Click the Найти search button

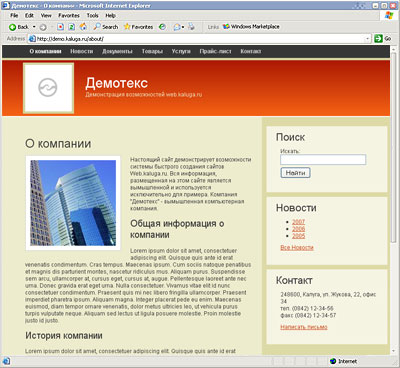(x=295, y=173)
